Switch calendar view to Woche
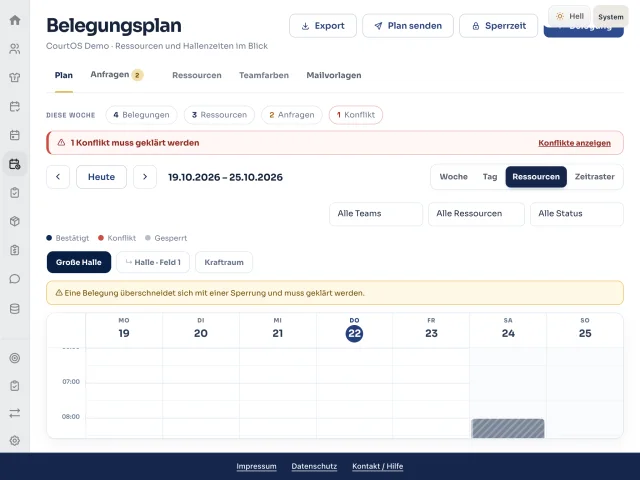 pyautogui.click(x=453, y=177)
